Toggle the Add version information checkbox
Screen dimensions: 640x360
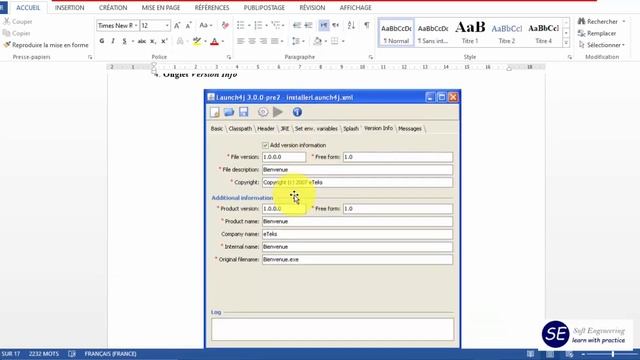(265, 145)
